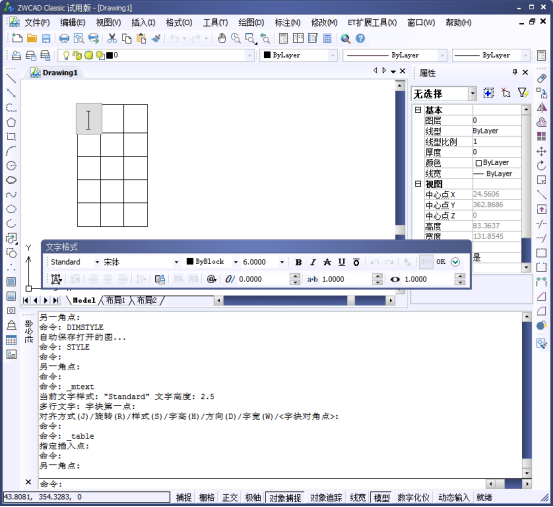Click the Help question mark icon
This screenshot has width=553, height=507.
(360, 38)
